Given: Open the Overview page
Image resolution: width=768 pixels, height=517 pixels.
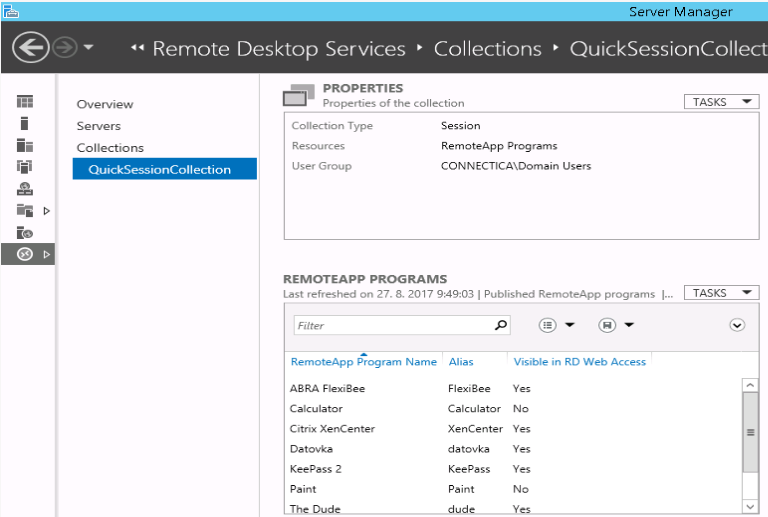Looking at the screenshot, I should click(x=105, y=104).
